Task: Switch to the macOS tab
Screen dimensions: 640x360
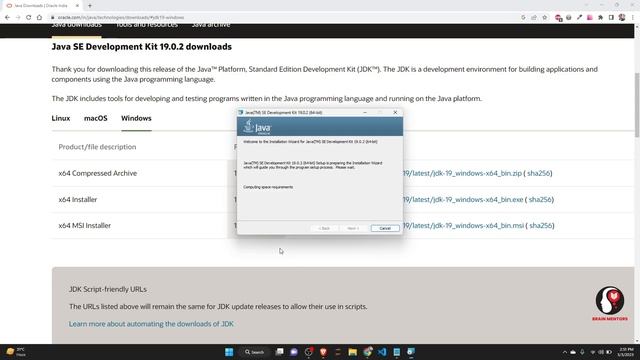Action: [96, 118]
